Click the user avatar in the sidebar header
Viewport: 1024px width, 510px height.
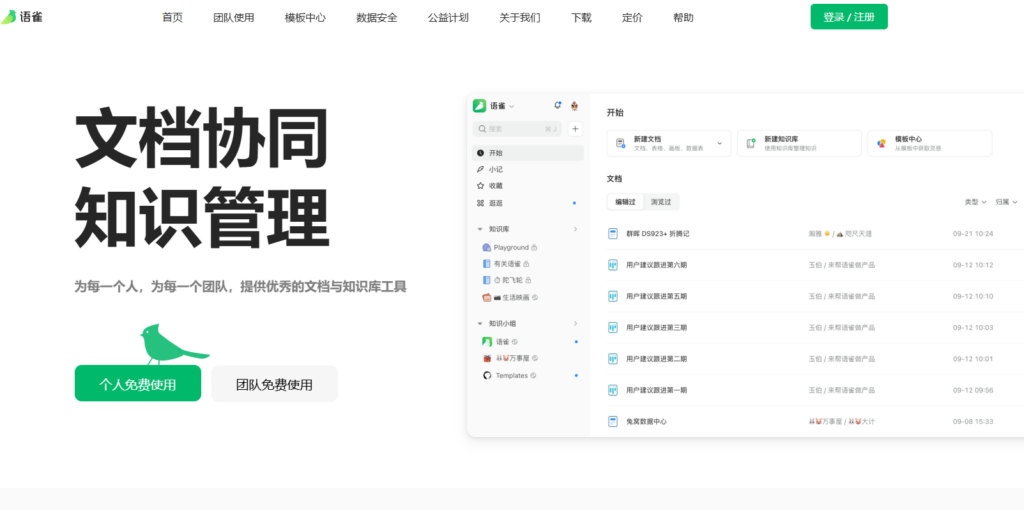[x=575, y=106]
